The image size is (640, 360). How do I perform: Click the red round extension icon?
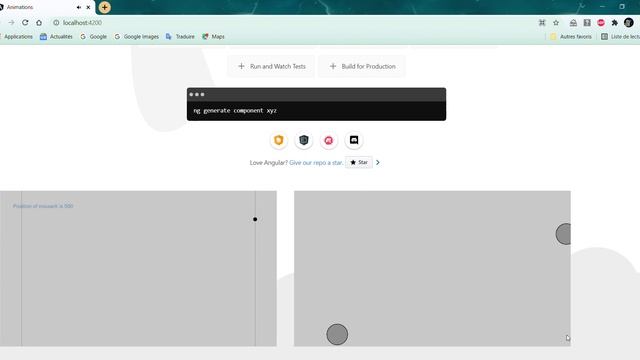click(601, 23)
